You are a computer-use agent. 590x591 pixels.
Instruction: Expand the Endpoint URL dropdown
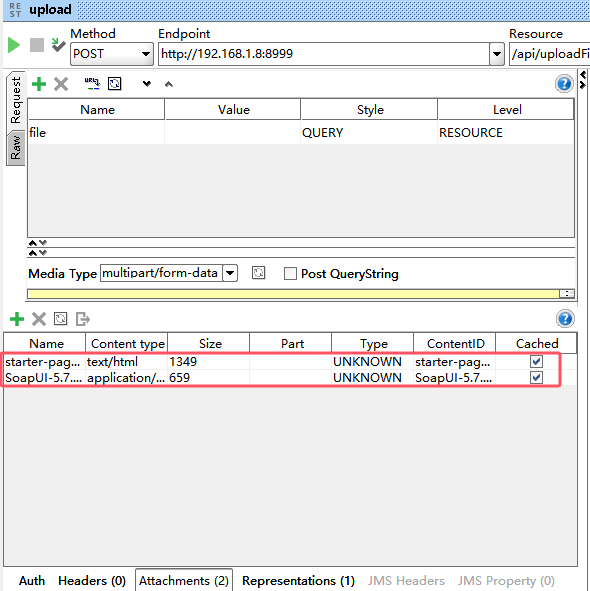click(x=497, y=54)
